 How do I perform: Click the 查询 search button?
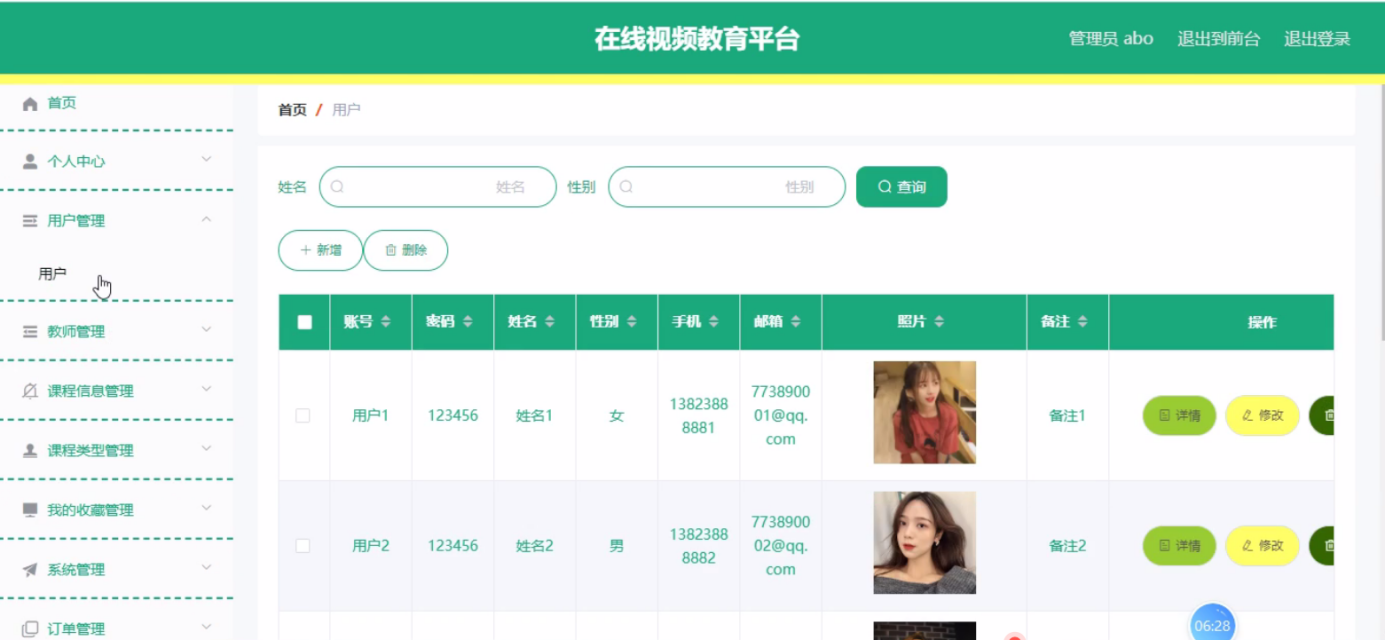(x=901, y=187)
